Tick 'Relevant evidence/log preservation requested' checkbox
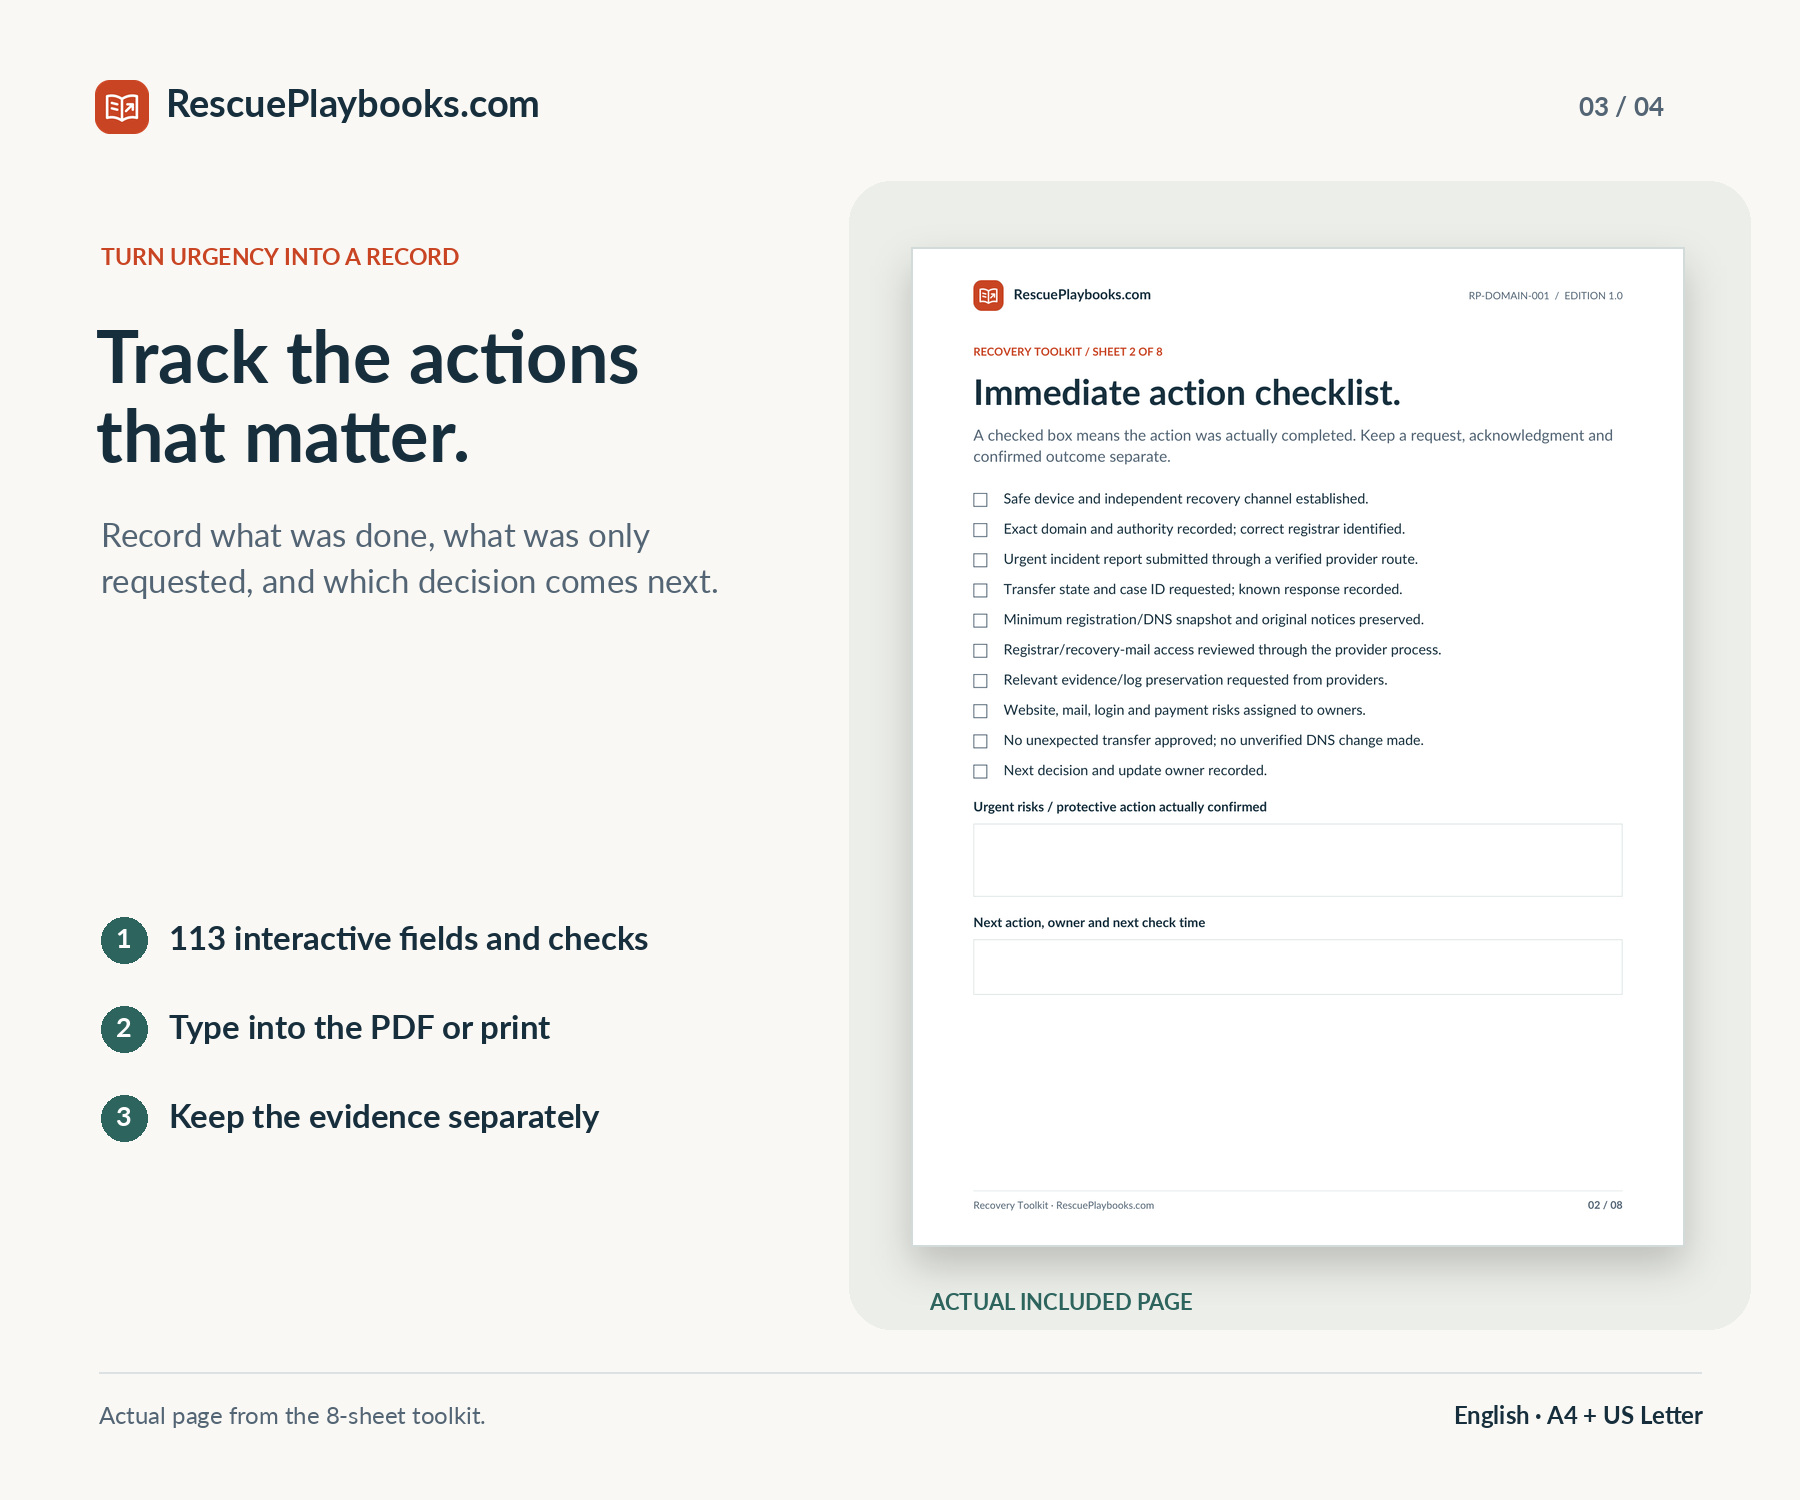Viewport: 1800px width, 1500px height. 981,681
